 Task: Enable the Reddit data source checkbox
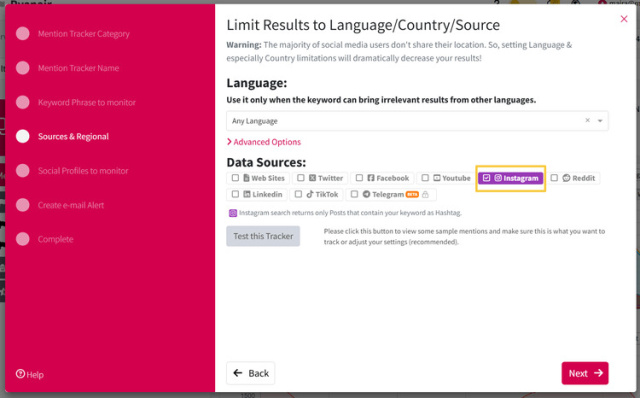[554, 178]
